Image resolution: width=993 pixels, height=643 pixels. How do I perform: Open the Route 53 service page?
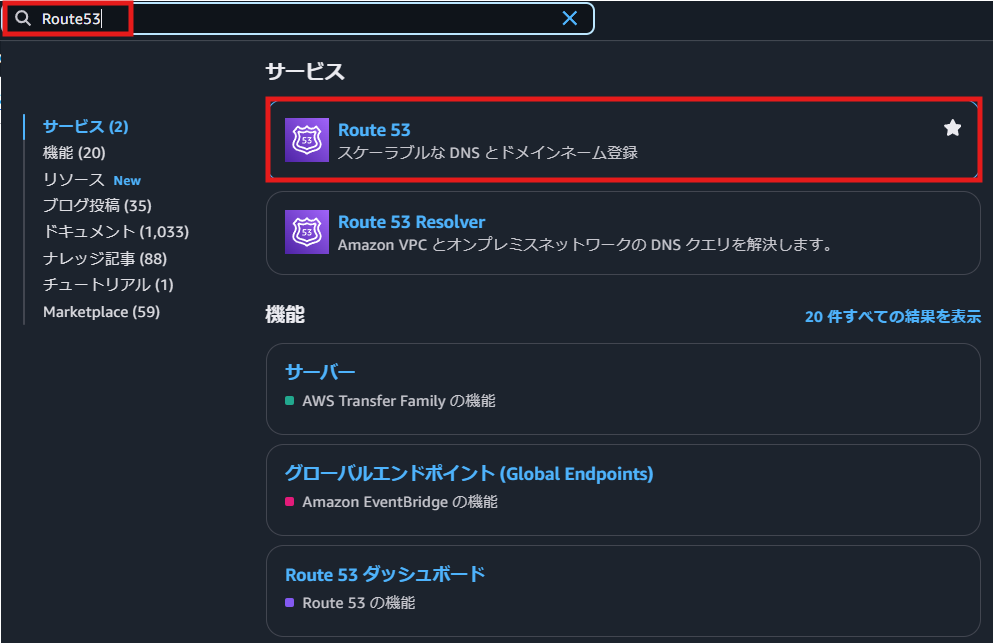coord(374,129)
